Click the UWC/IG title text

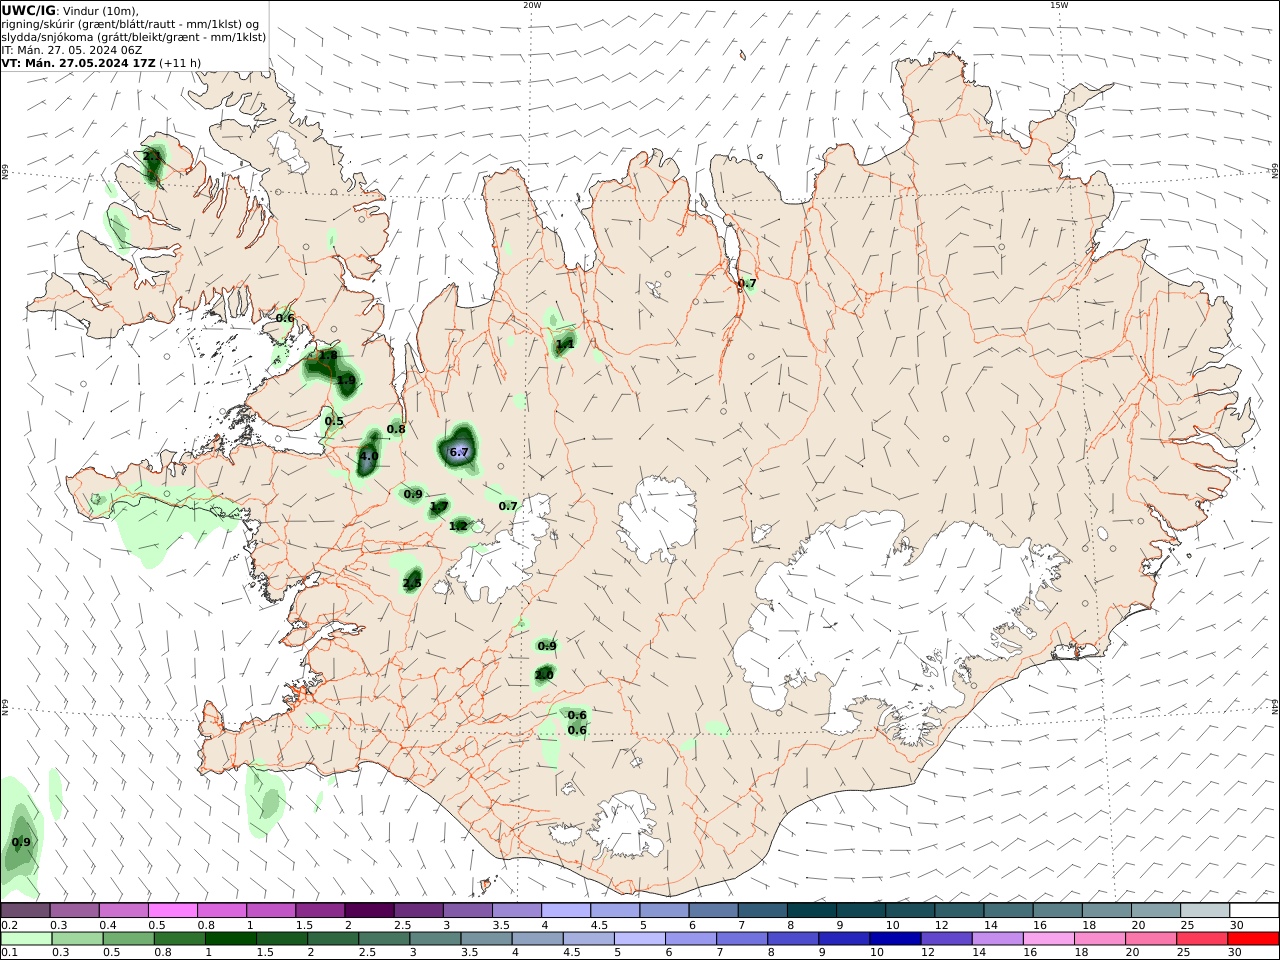[29, 10]
